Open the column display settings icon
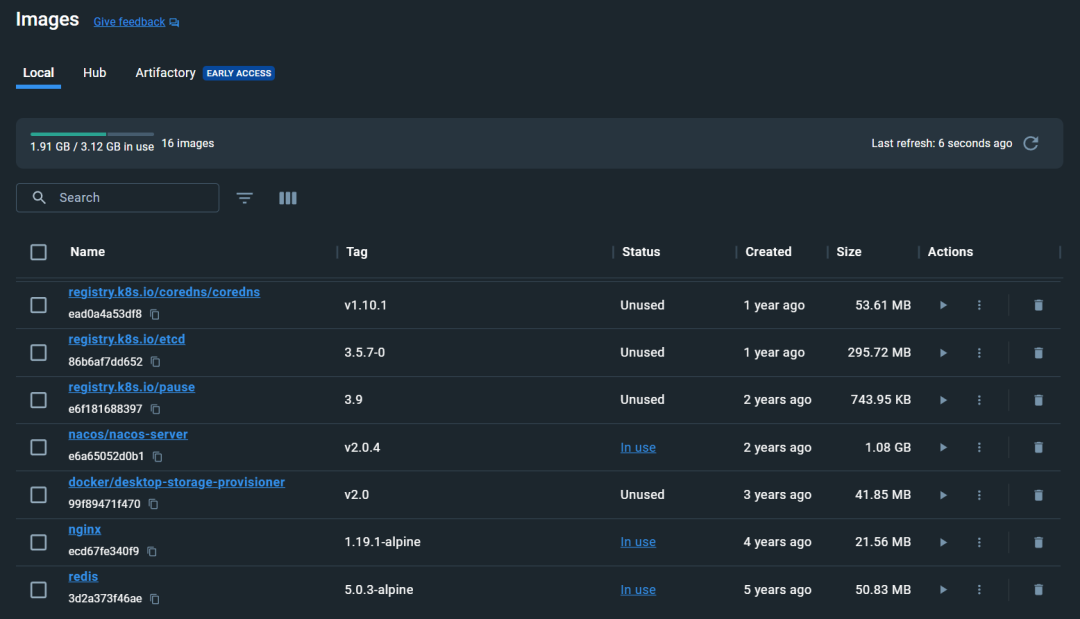 tap(288, 198)
